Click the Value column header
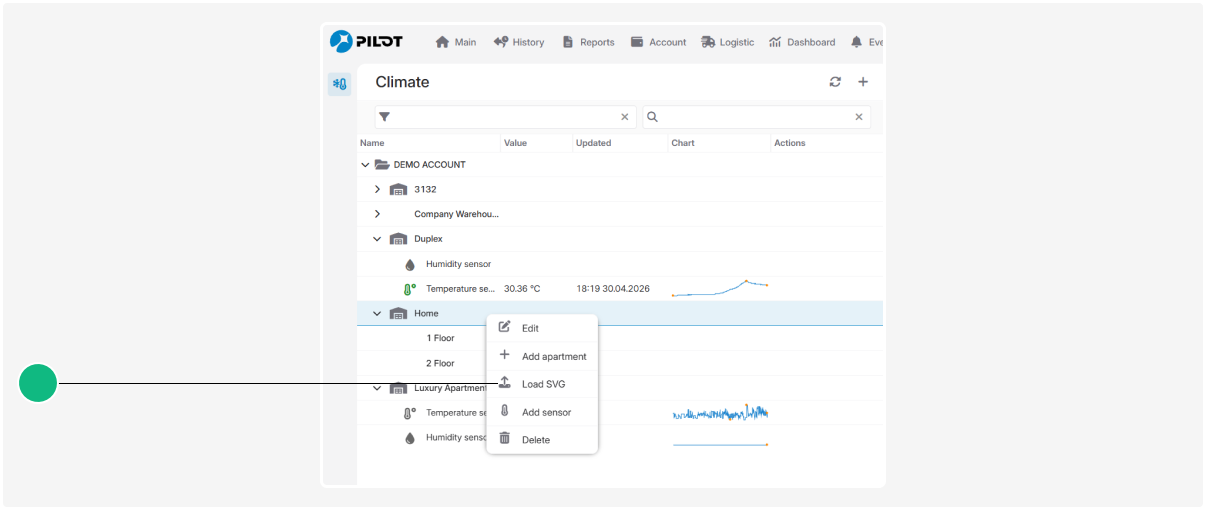The height and width of the screenshot is (510, 1206). point(515,143)
